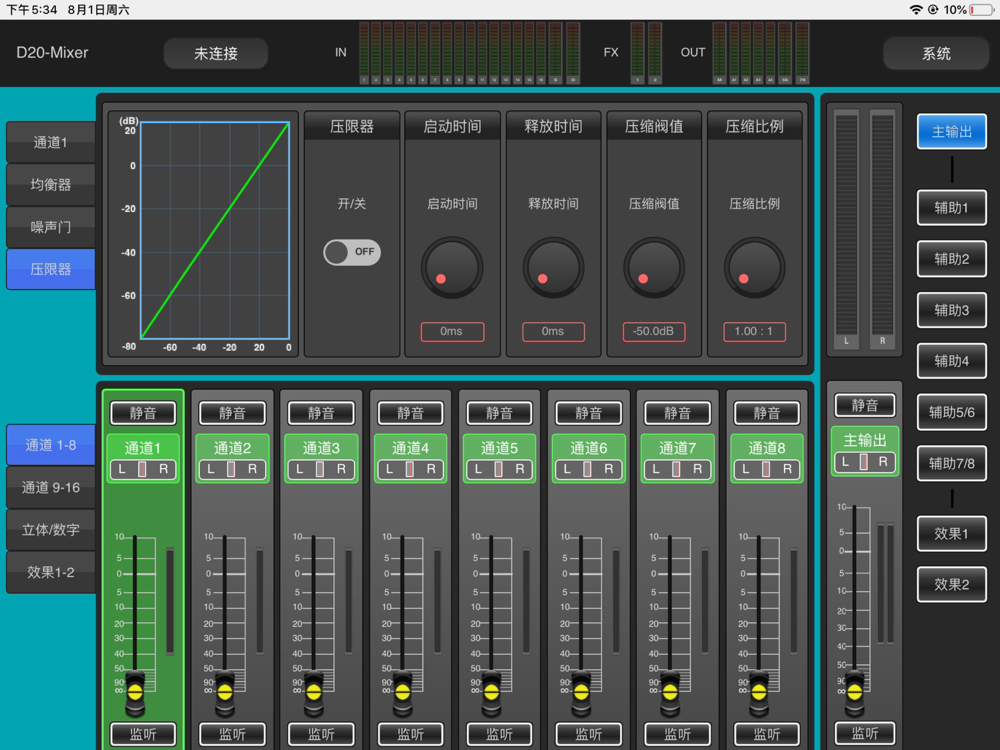The image size is (1000, 750).
Task: Click the 0ms release time value field
Action: [553, 332]
